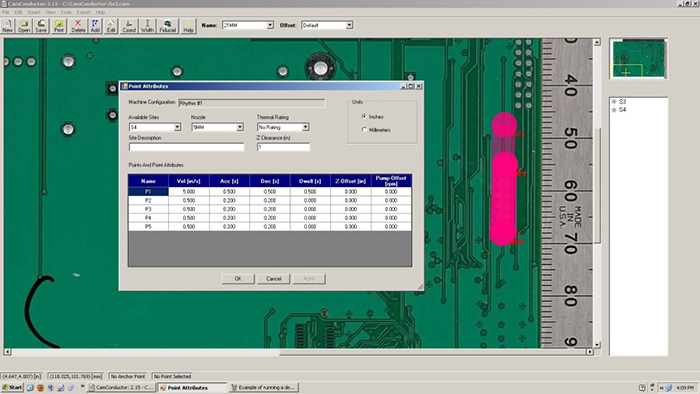700x394 pixels.
Task: Click horizontal scrollbar left arrow of canvas
Action: (x=8, y=352)
